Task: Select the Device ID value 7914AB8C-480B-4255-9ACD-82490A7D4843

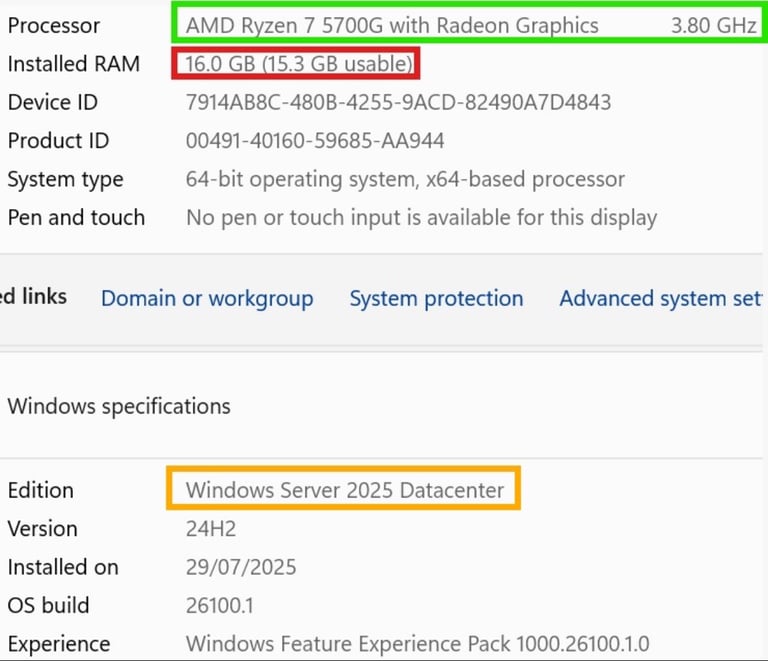Action: coord(398,102)
